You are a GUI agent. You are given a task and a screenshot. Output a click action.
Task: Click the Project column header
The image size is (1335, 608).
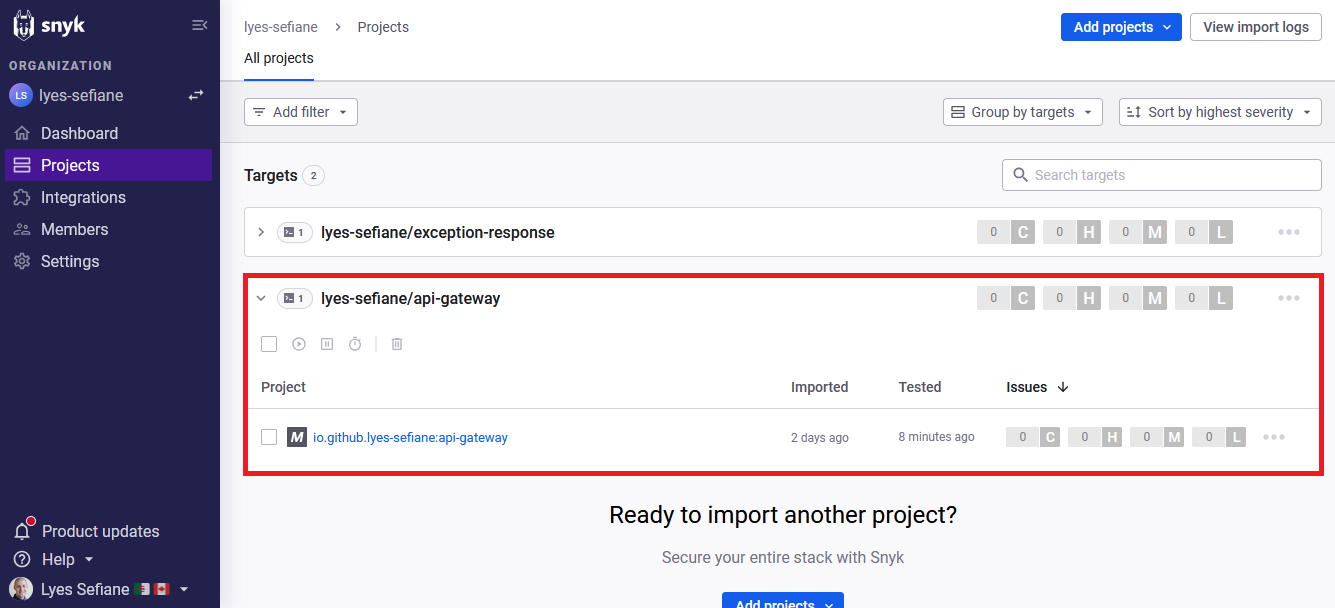click(x=283, y=387)
